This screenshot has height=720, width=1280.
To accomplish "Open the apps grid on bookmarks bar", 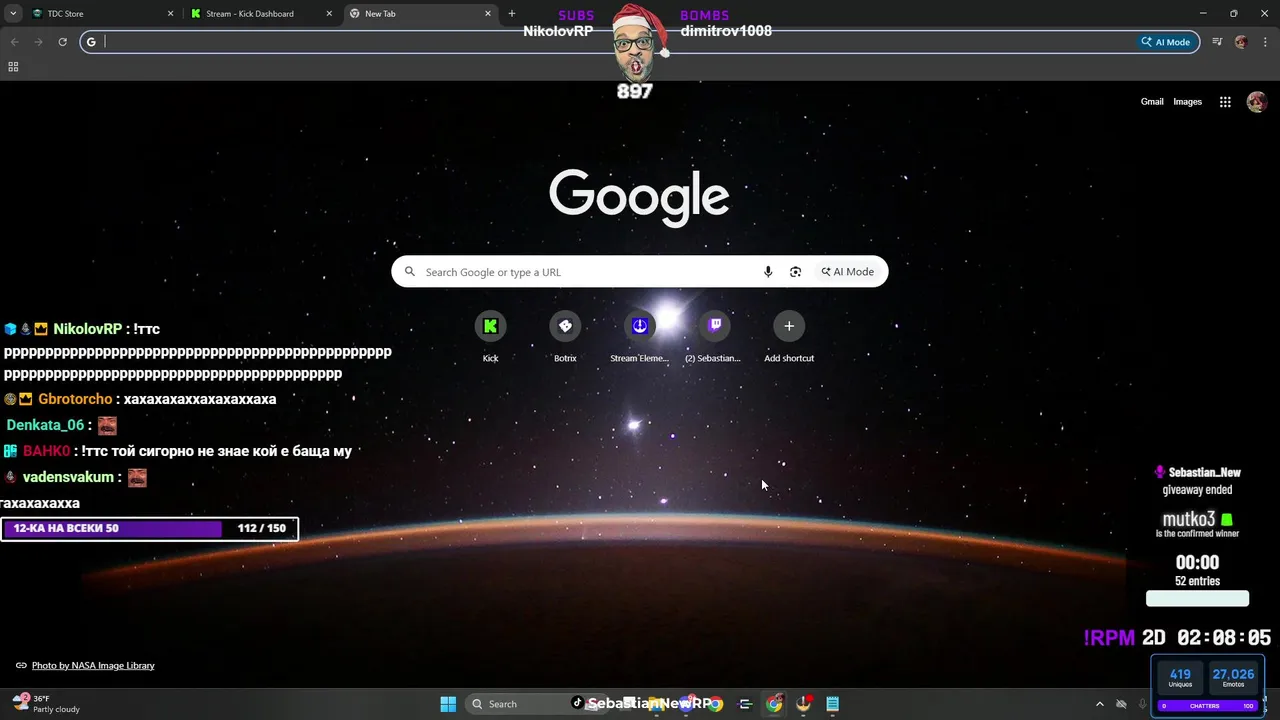I will point(13,67).
